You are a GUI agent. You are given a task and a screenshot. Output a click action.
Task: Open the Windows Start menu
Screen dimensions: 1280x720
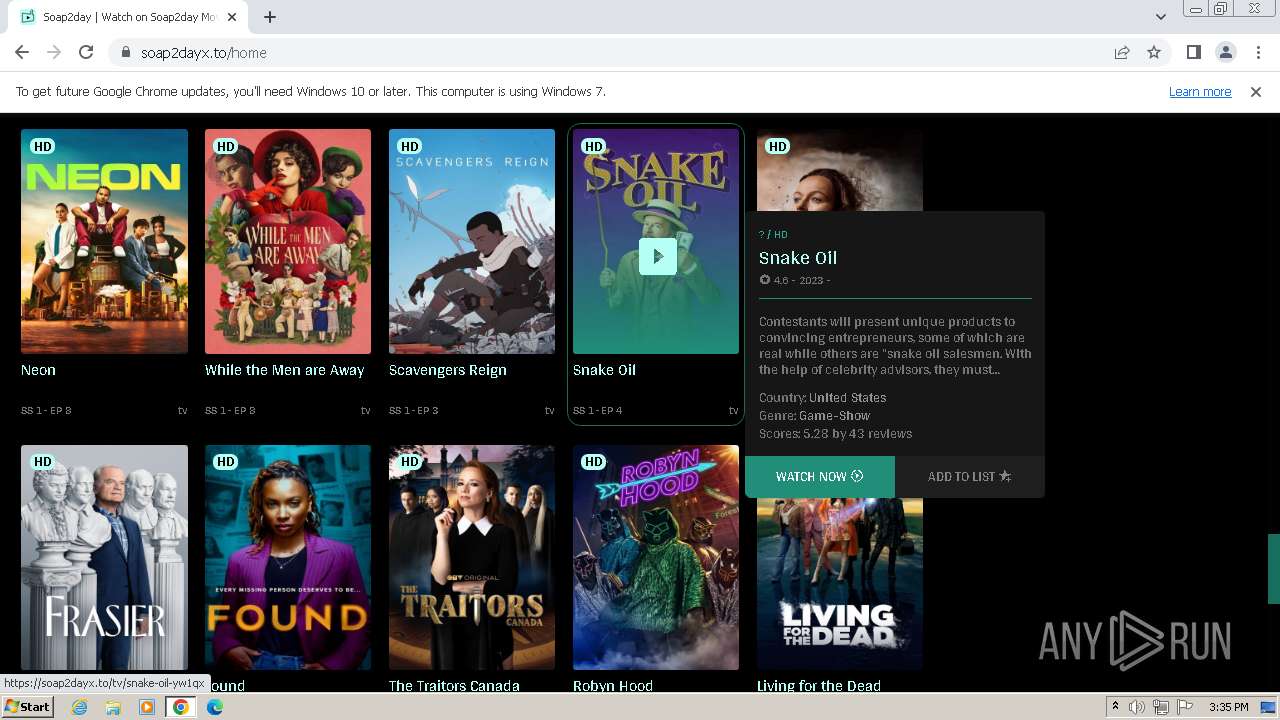tap(28, 707)
